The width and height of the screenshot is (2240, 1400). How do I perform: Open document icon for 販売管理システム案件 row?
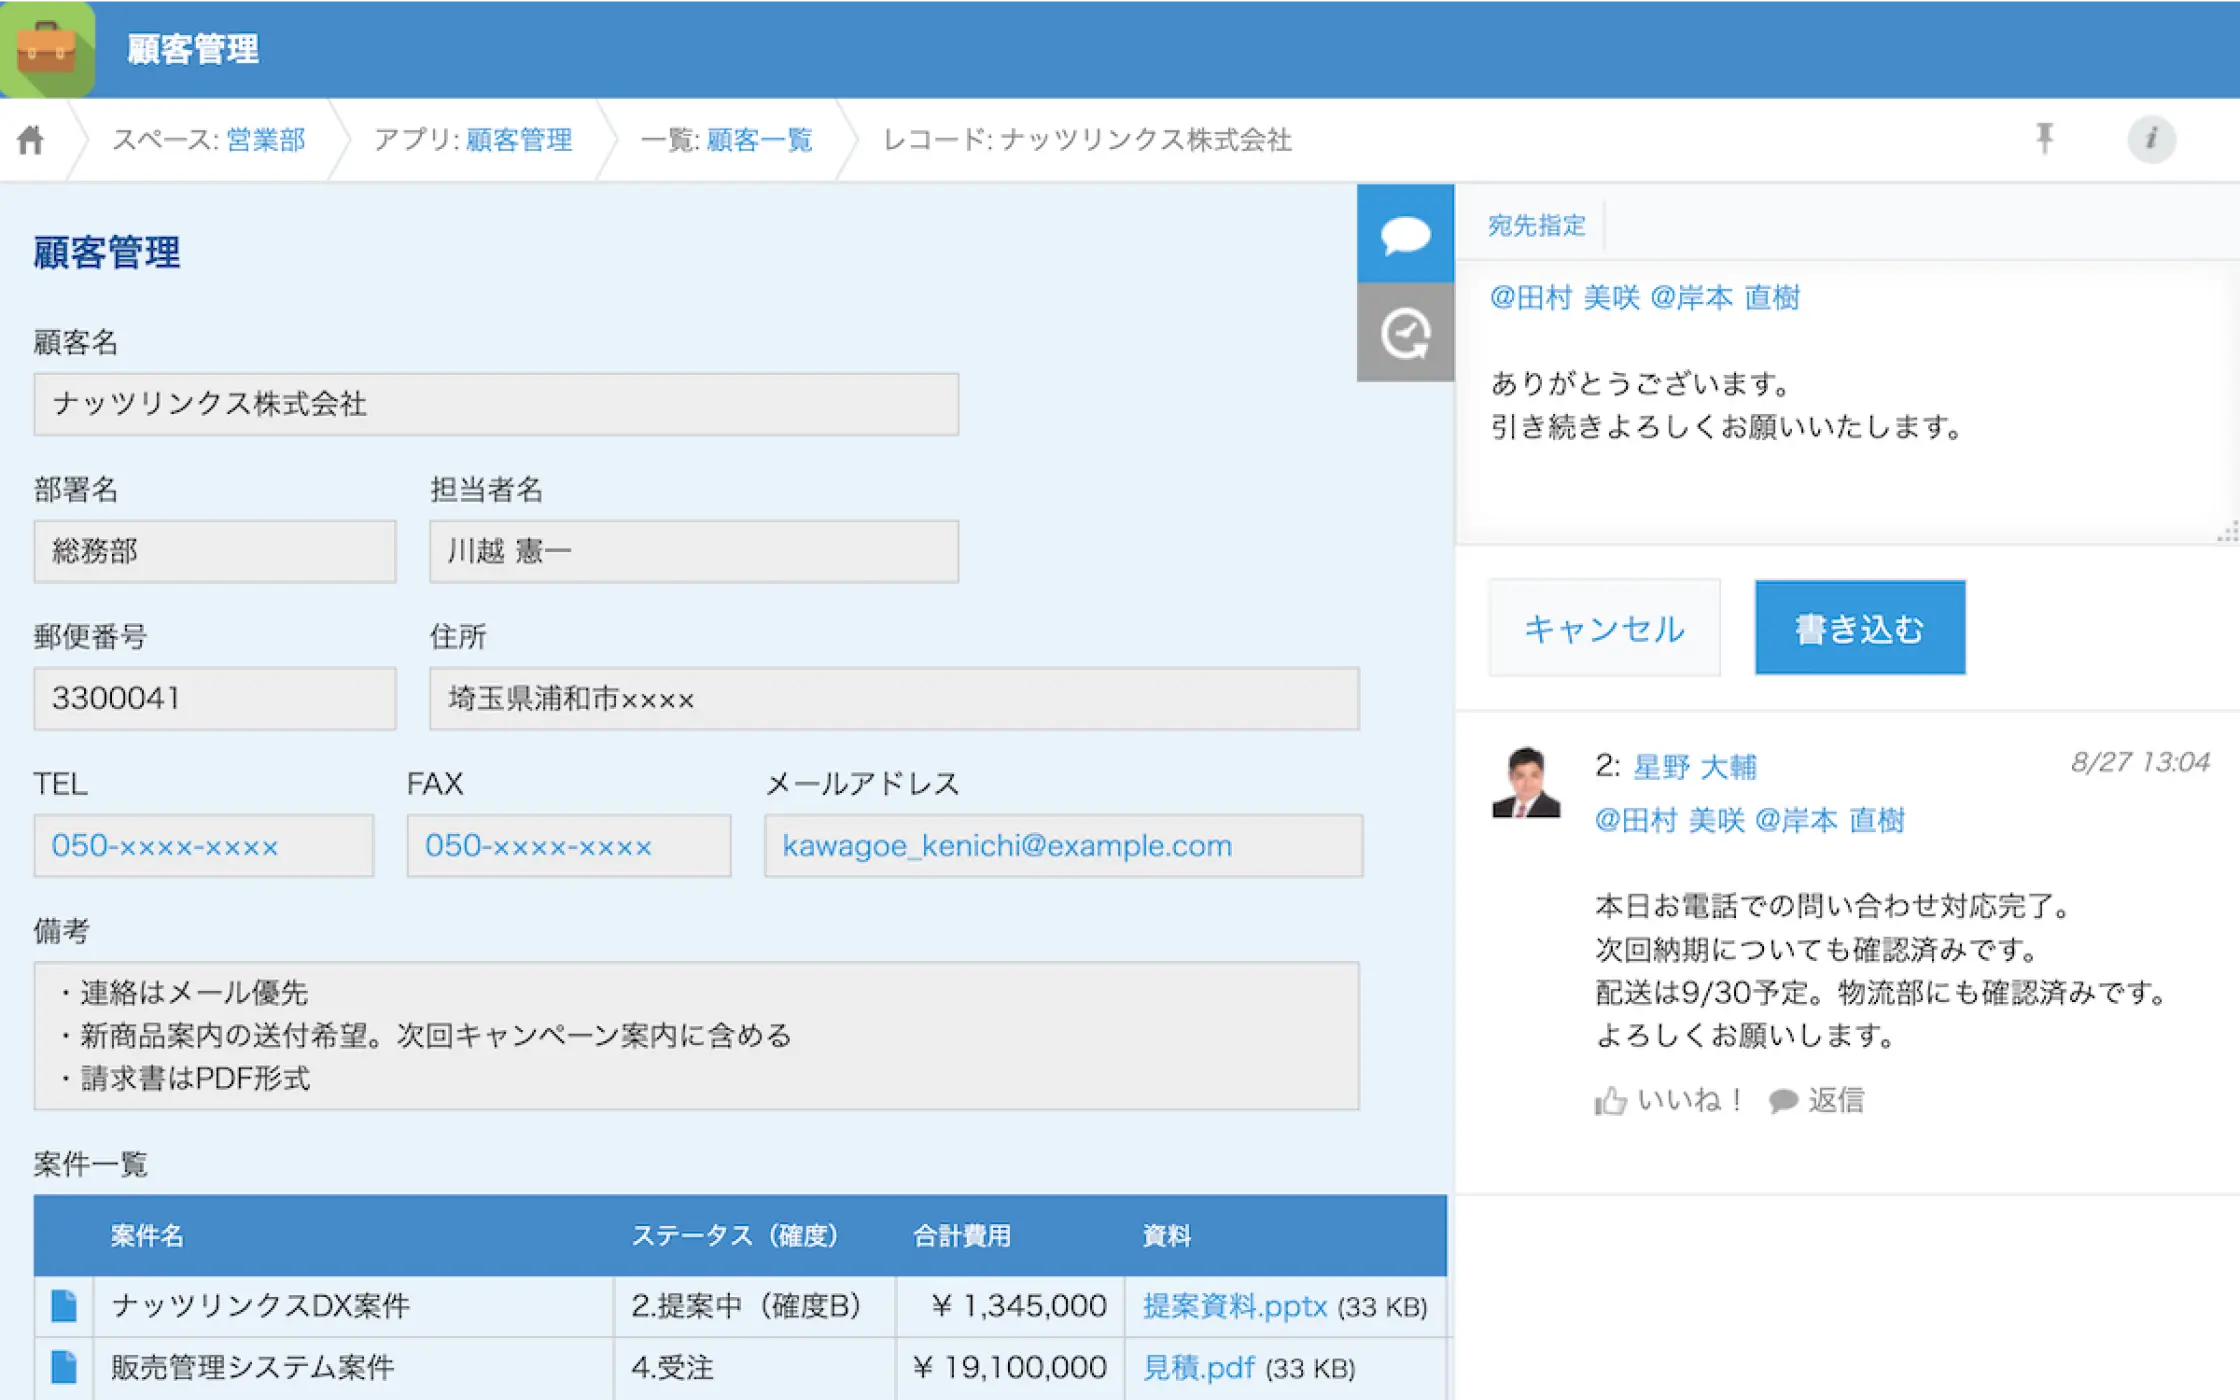pyautogui.click(x=64, y=1367)
